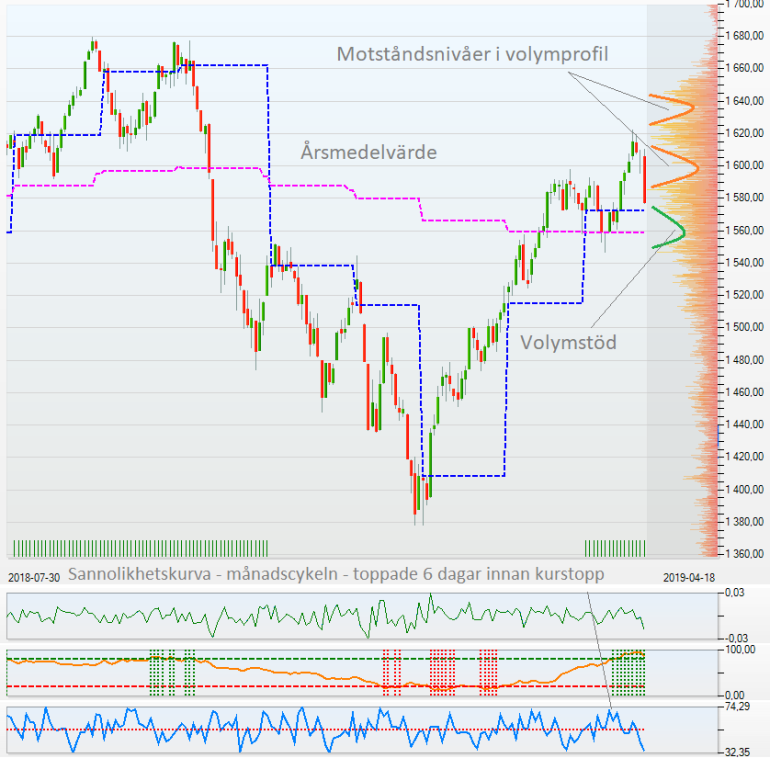770x758 pixels.
Task: Click the green momentum line in the first sub-panel
Action: pyautogui.click(x=326, y=616)
